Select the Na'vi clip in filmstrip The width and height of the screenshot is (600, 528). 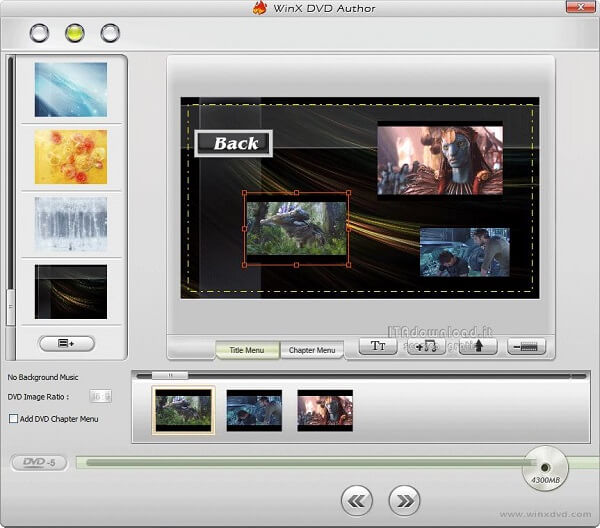pyautogui.click(x=325, y=411)
